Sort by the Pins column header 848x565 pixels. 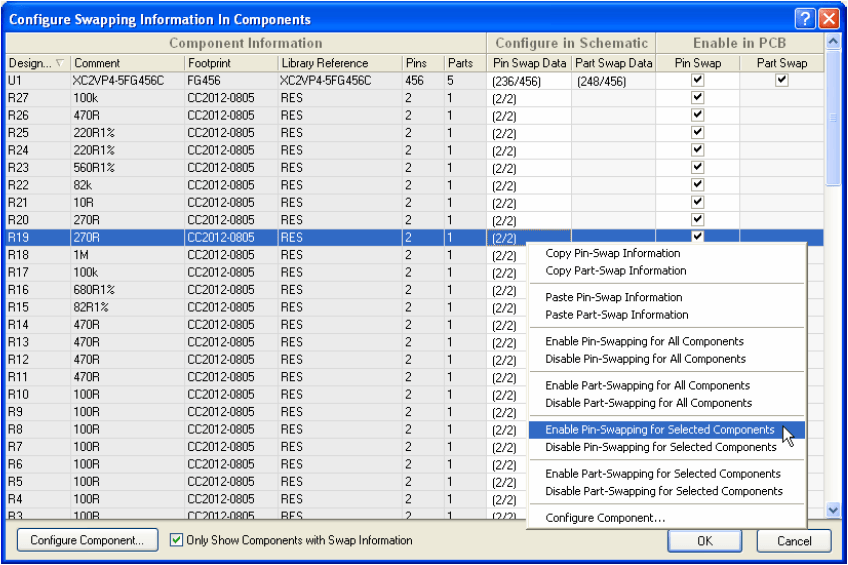pos(423,63)
